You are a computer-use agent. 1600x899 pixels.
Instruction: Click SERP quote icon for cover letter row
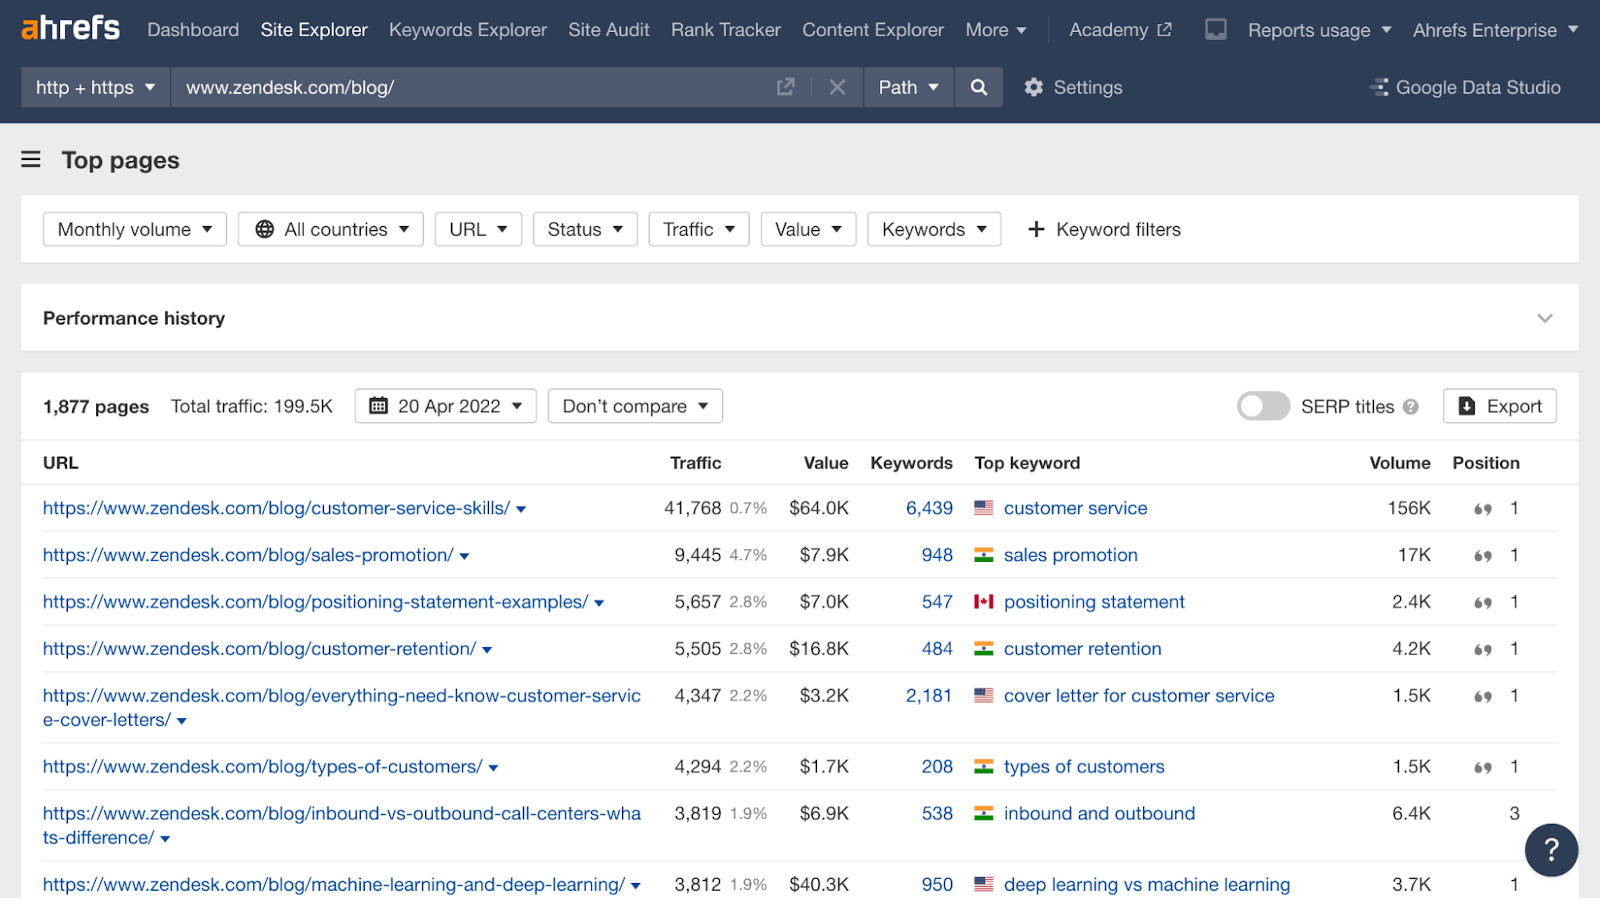click(x=1483, y=697)
